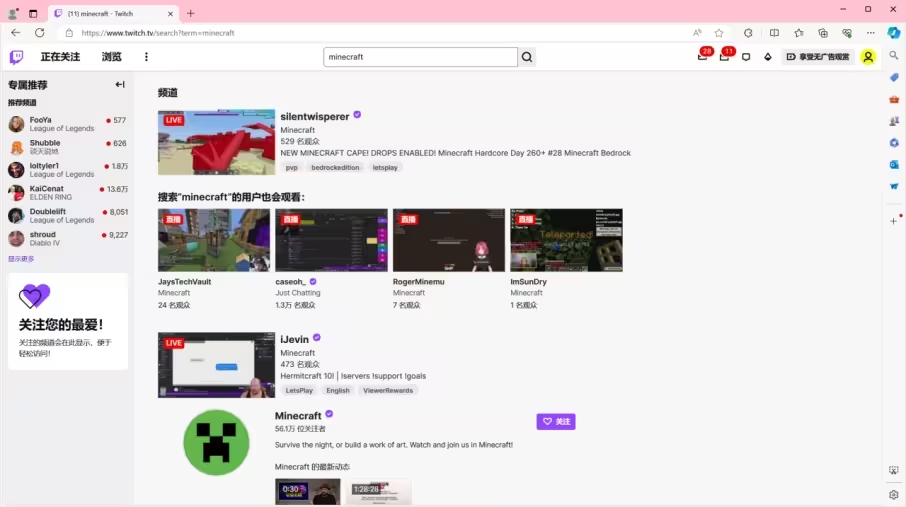The image size is (906, 507).
Task: Open JaysTechVault stream thumbnail
Action: (x=214, y=240)
